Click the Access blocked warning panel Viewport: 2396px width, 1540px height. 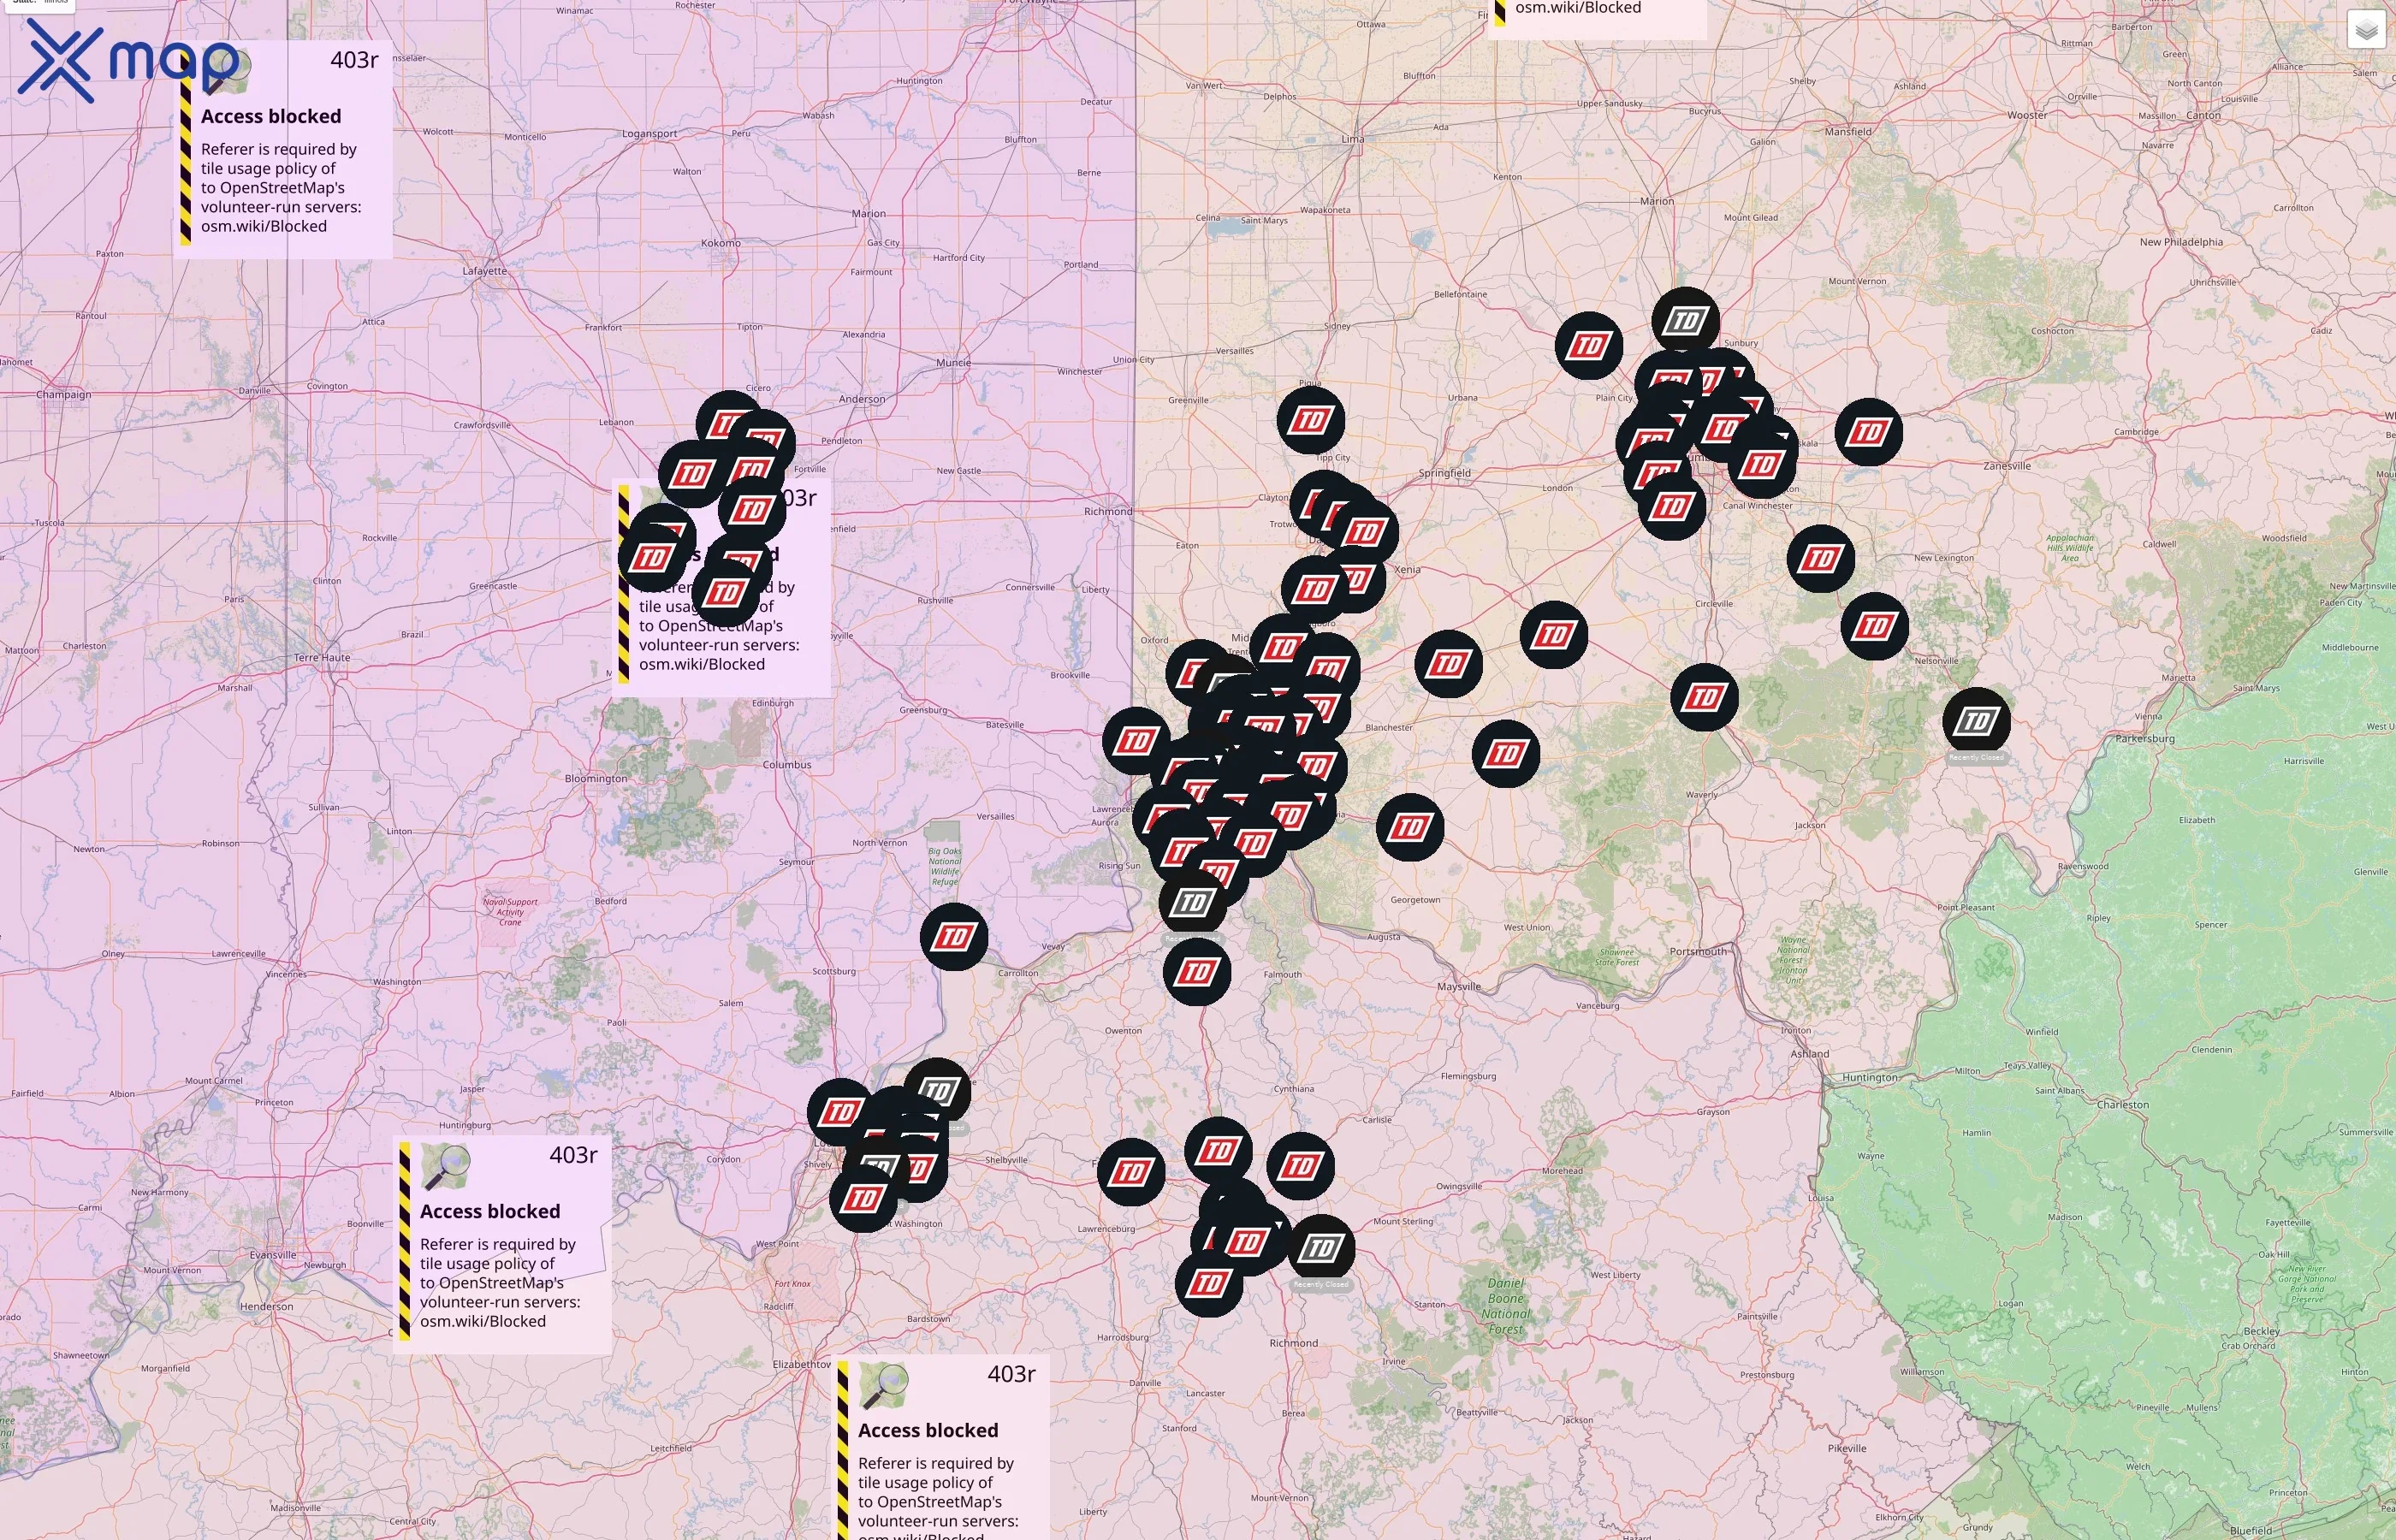click(270, 116)
